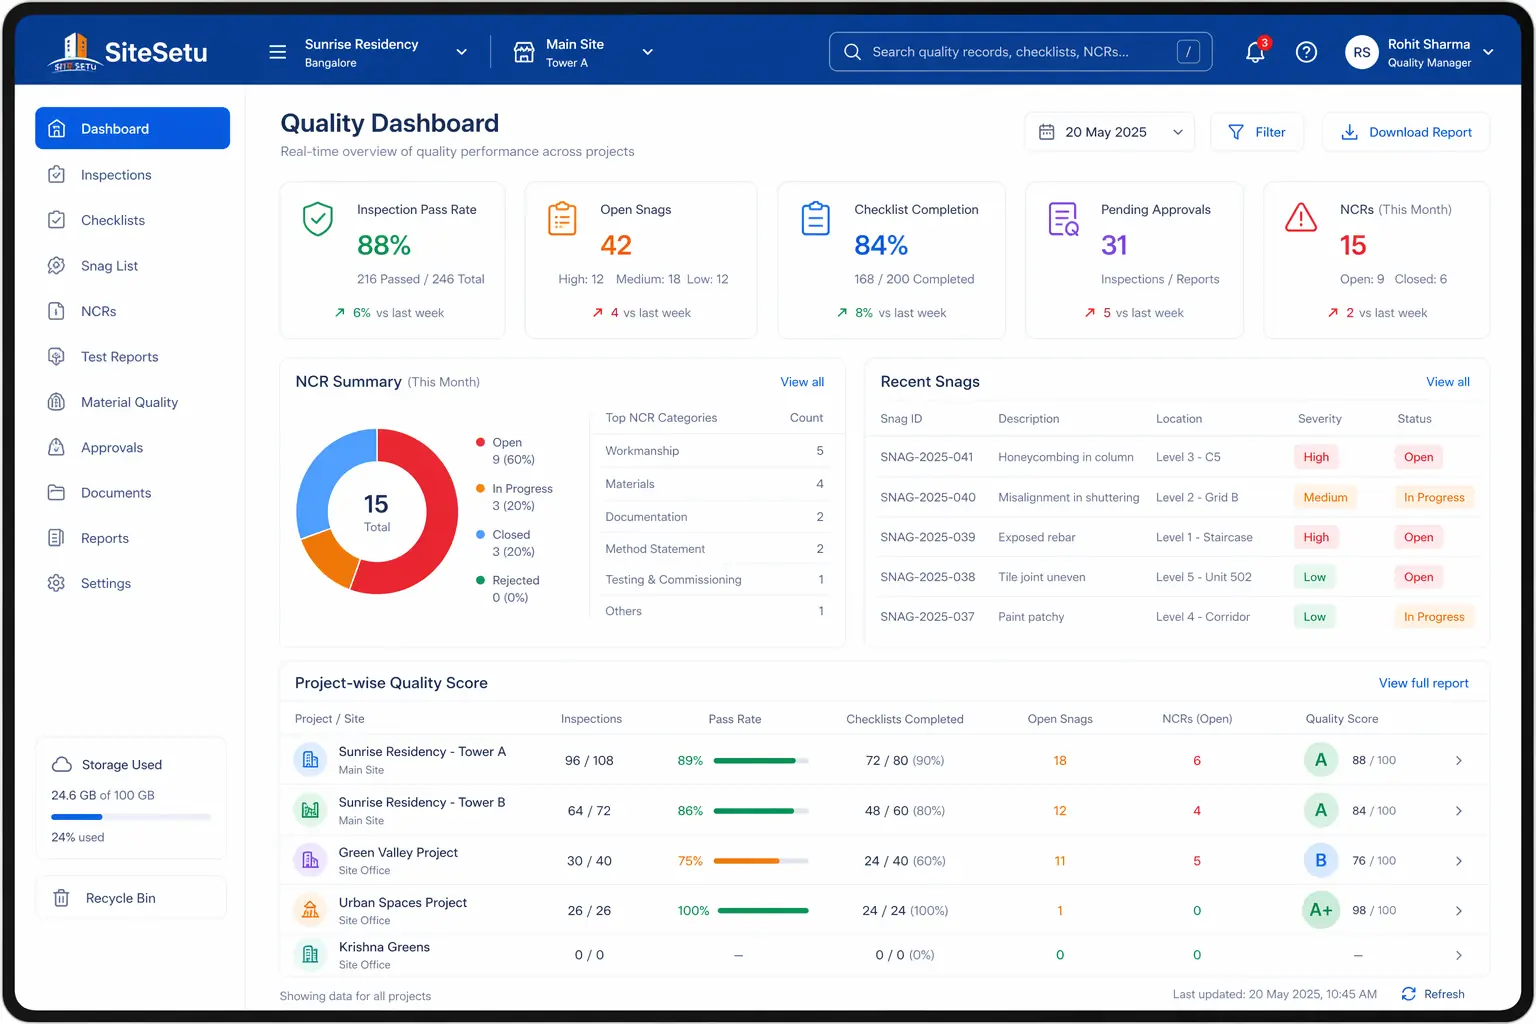Viewport: 1536px width, 1024px height.
Task: Expand the Sunrise Residency project dropdown
Action: [461, 52]
